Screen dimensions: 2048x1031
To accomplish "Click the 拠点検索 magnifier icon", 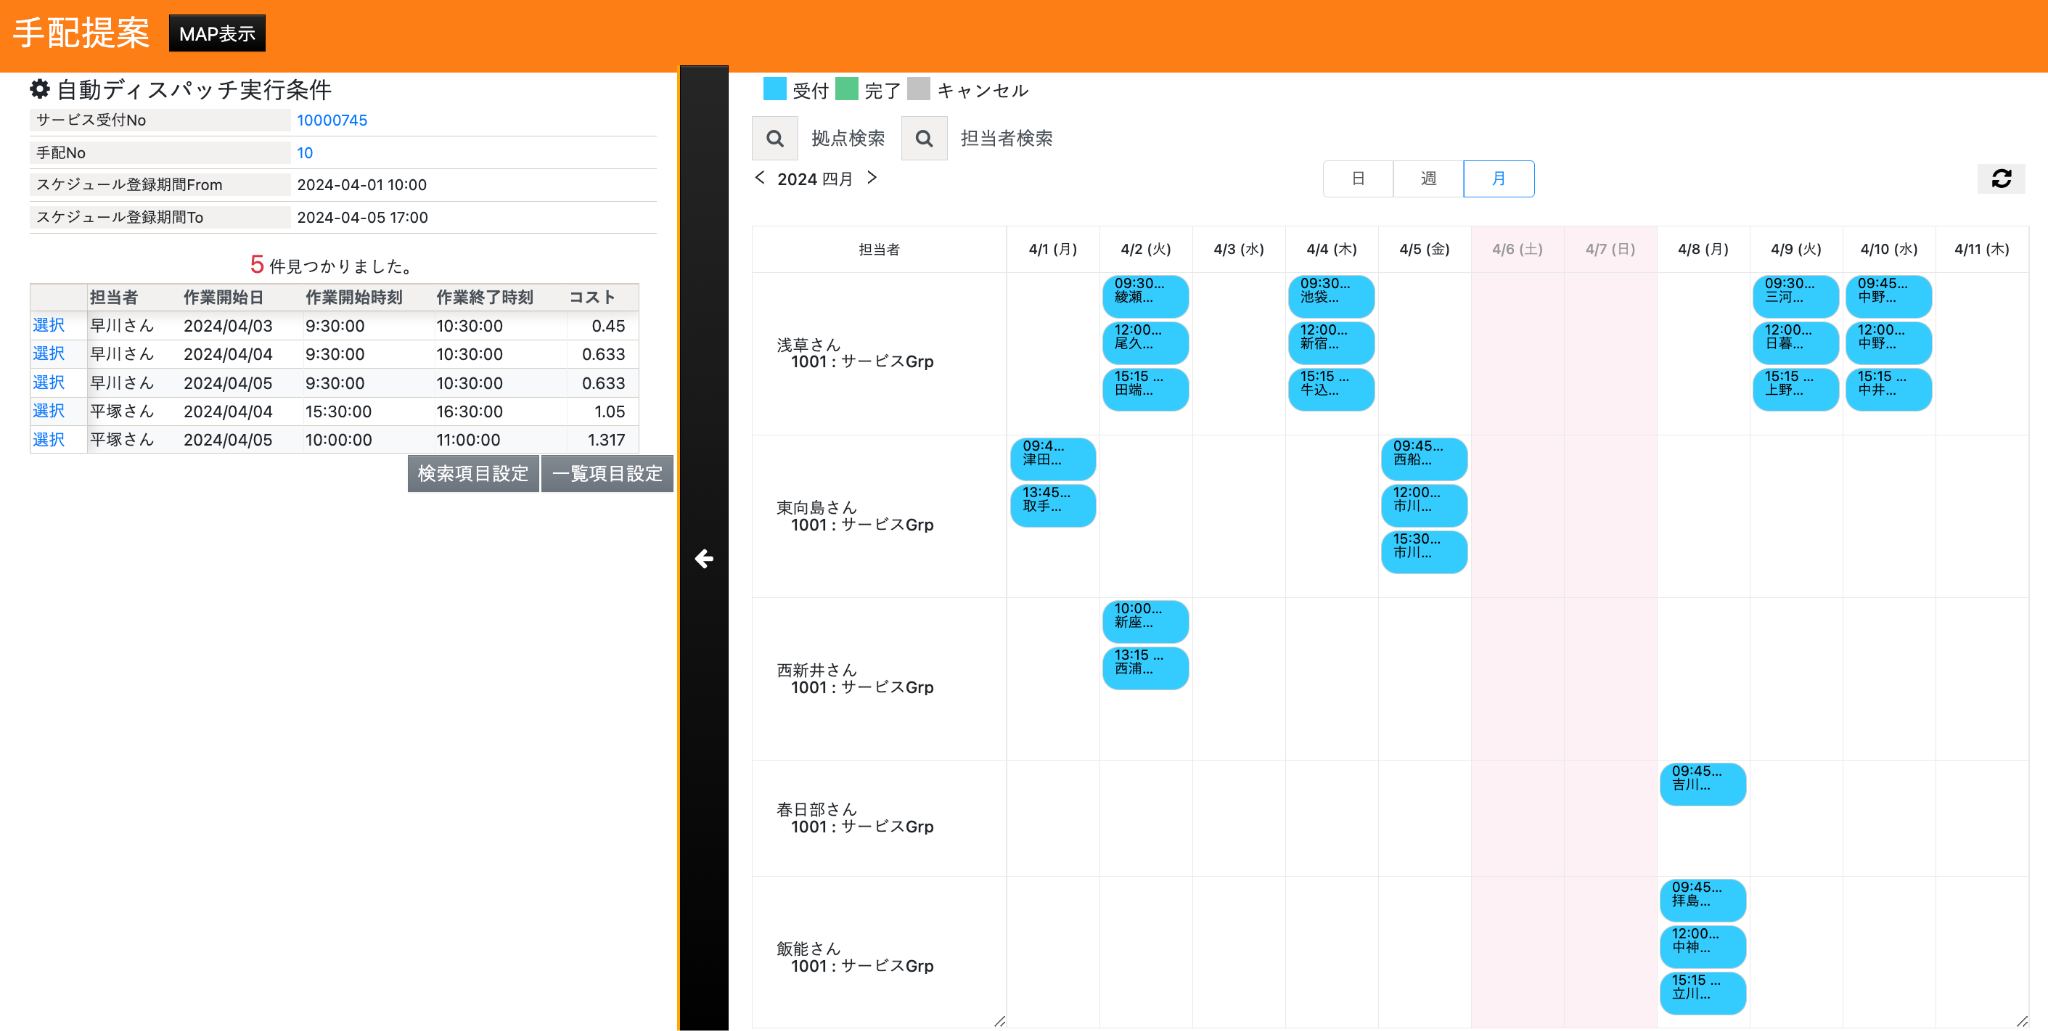I will (x=775, y=139).
